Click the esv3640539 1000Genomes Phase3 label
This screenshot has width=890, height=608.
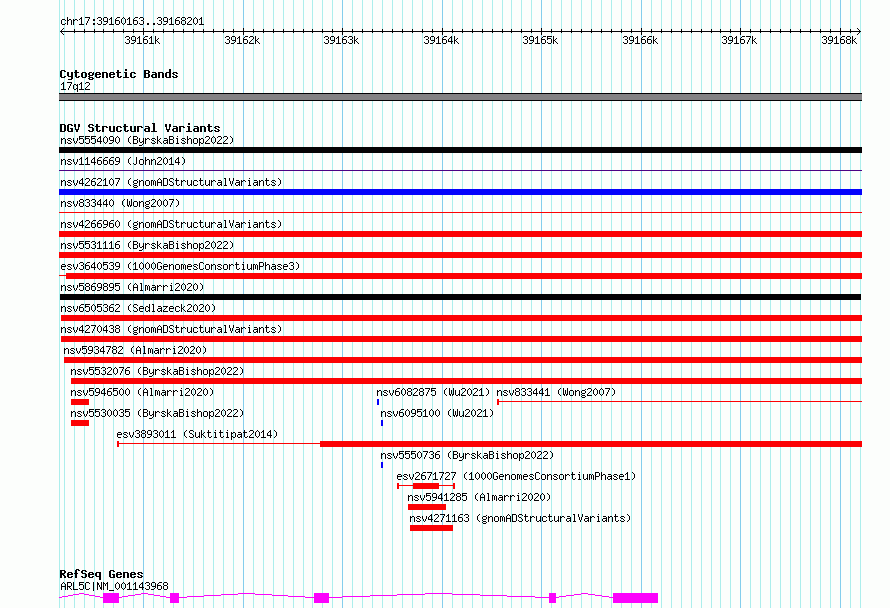click(x=180, y=266)
